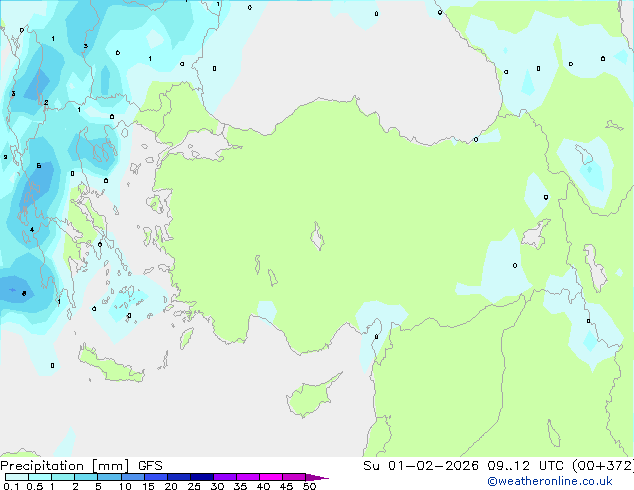Image resolution: width=634 pixels, height=490 pixels.
Task: Click the "[mm]" unit label
Action: 110,466
